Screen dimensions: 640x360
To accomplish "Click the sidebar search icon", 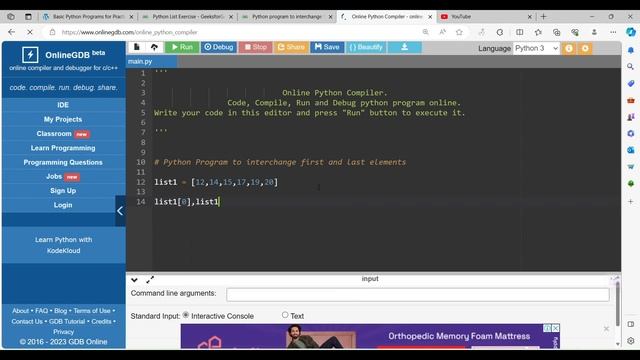I will (x=631, y=67).
